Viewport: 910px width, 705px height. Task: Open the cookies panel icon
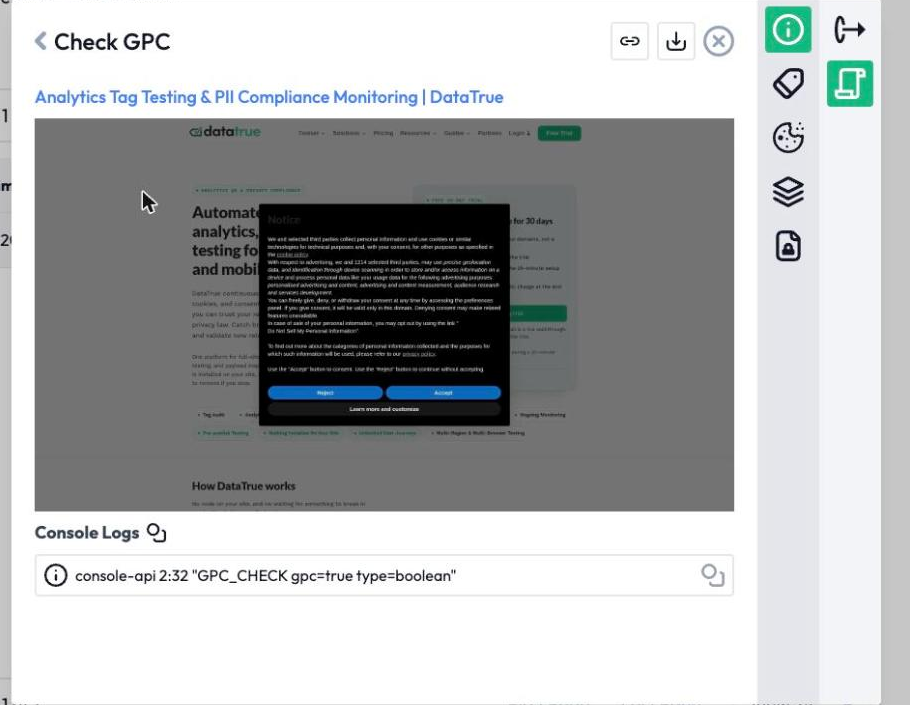click(x=788, y=138)
